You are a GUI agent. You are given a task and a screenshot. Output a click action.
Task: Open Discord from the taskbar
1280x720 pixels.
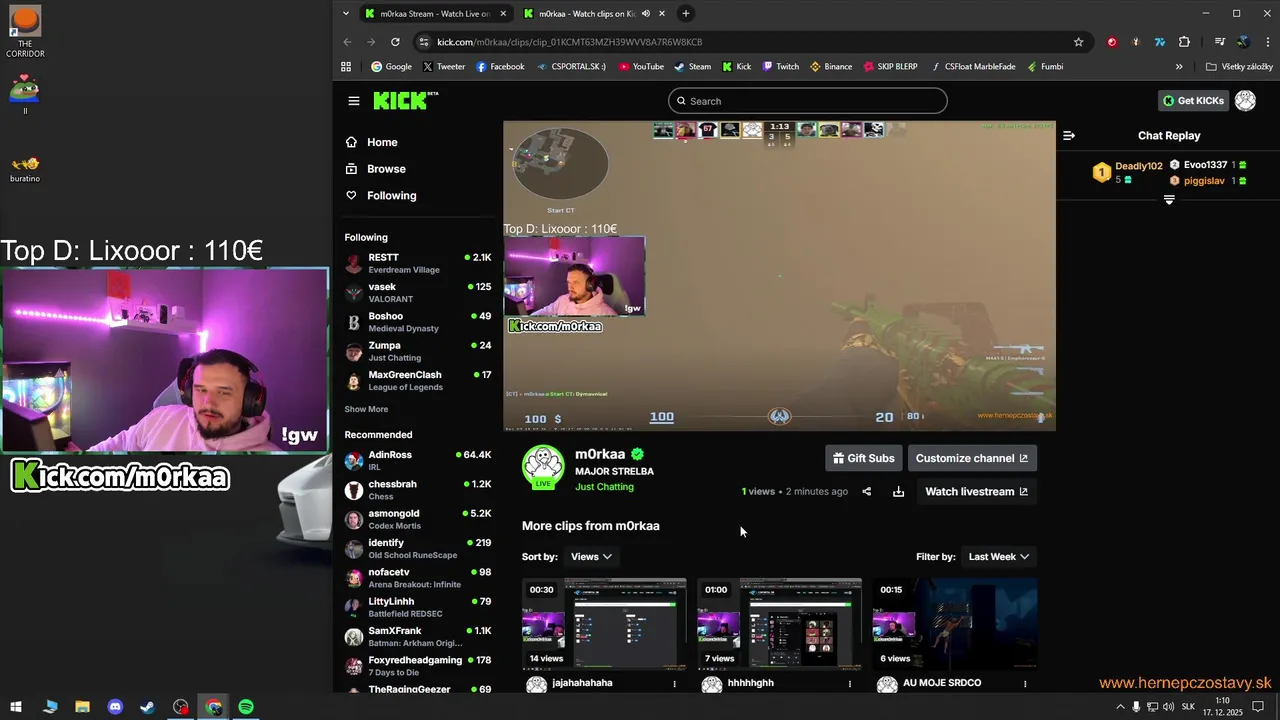(x=115, y=707)
